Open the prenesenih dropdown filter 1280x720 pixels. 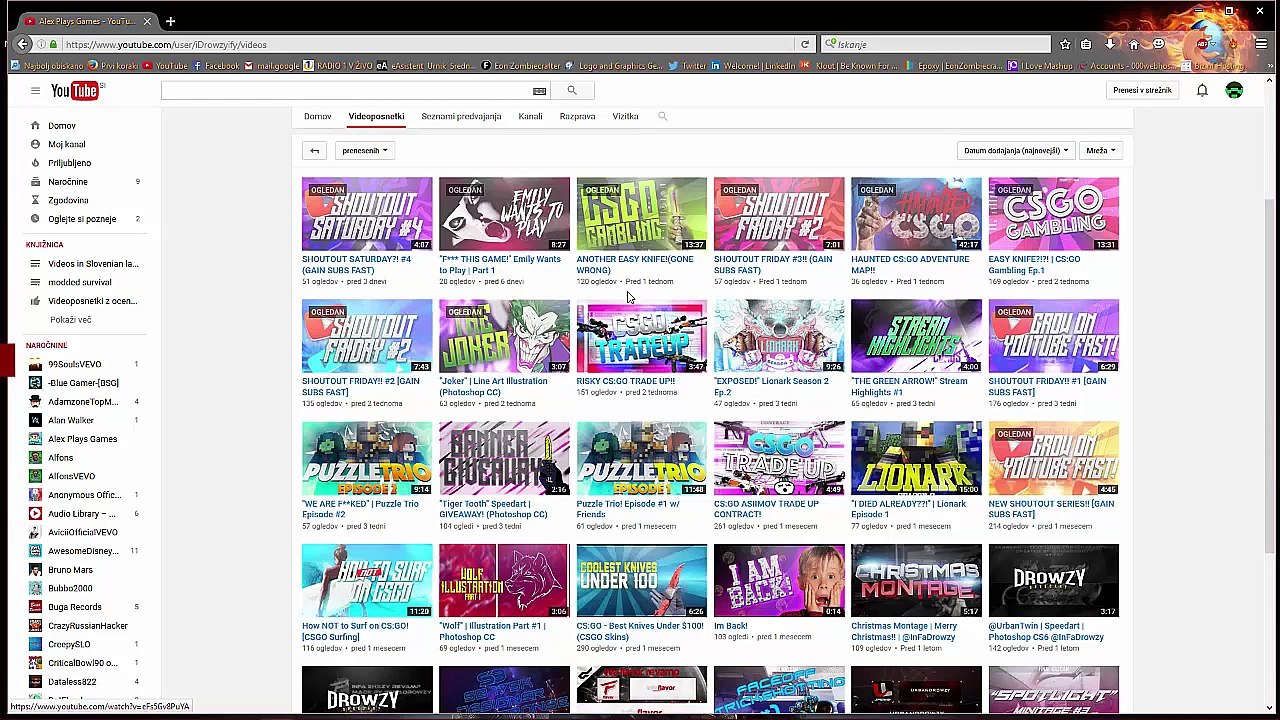tap(364, 151)
